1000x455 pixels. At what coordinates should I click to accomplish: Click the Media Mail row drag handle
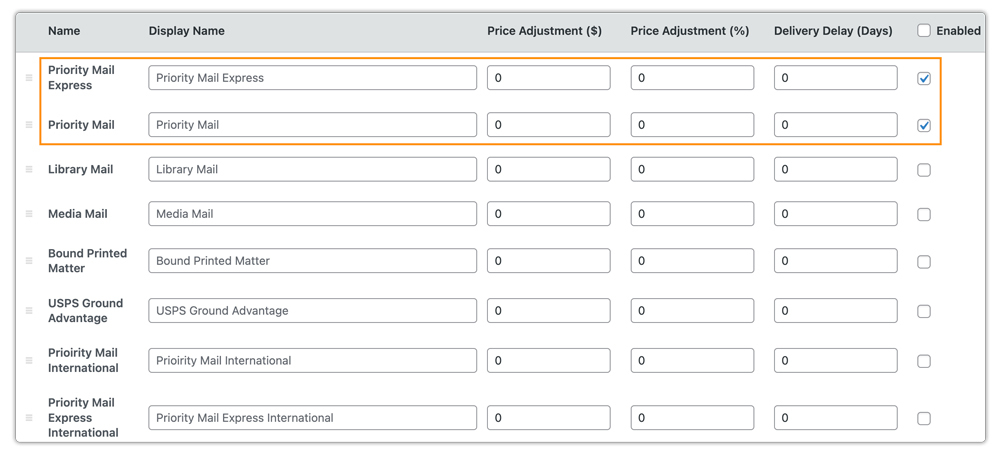(x=29, y=214)
